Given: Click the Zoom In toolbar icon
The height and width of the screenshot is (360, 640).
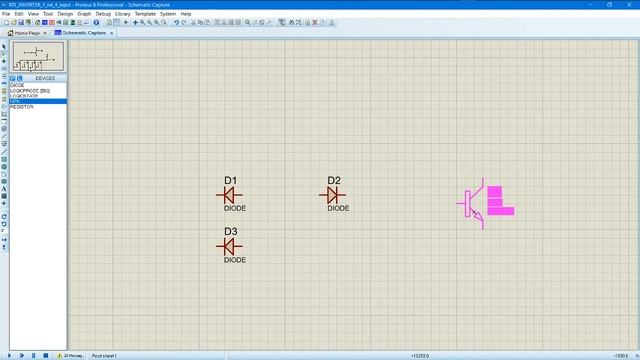Looking at the screenshot, I should (142, 22).
